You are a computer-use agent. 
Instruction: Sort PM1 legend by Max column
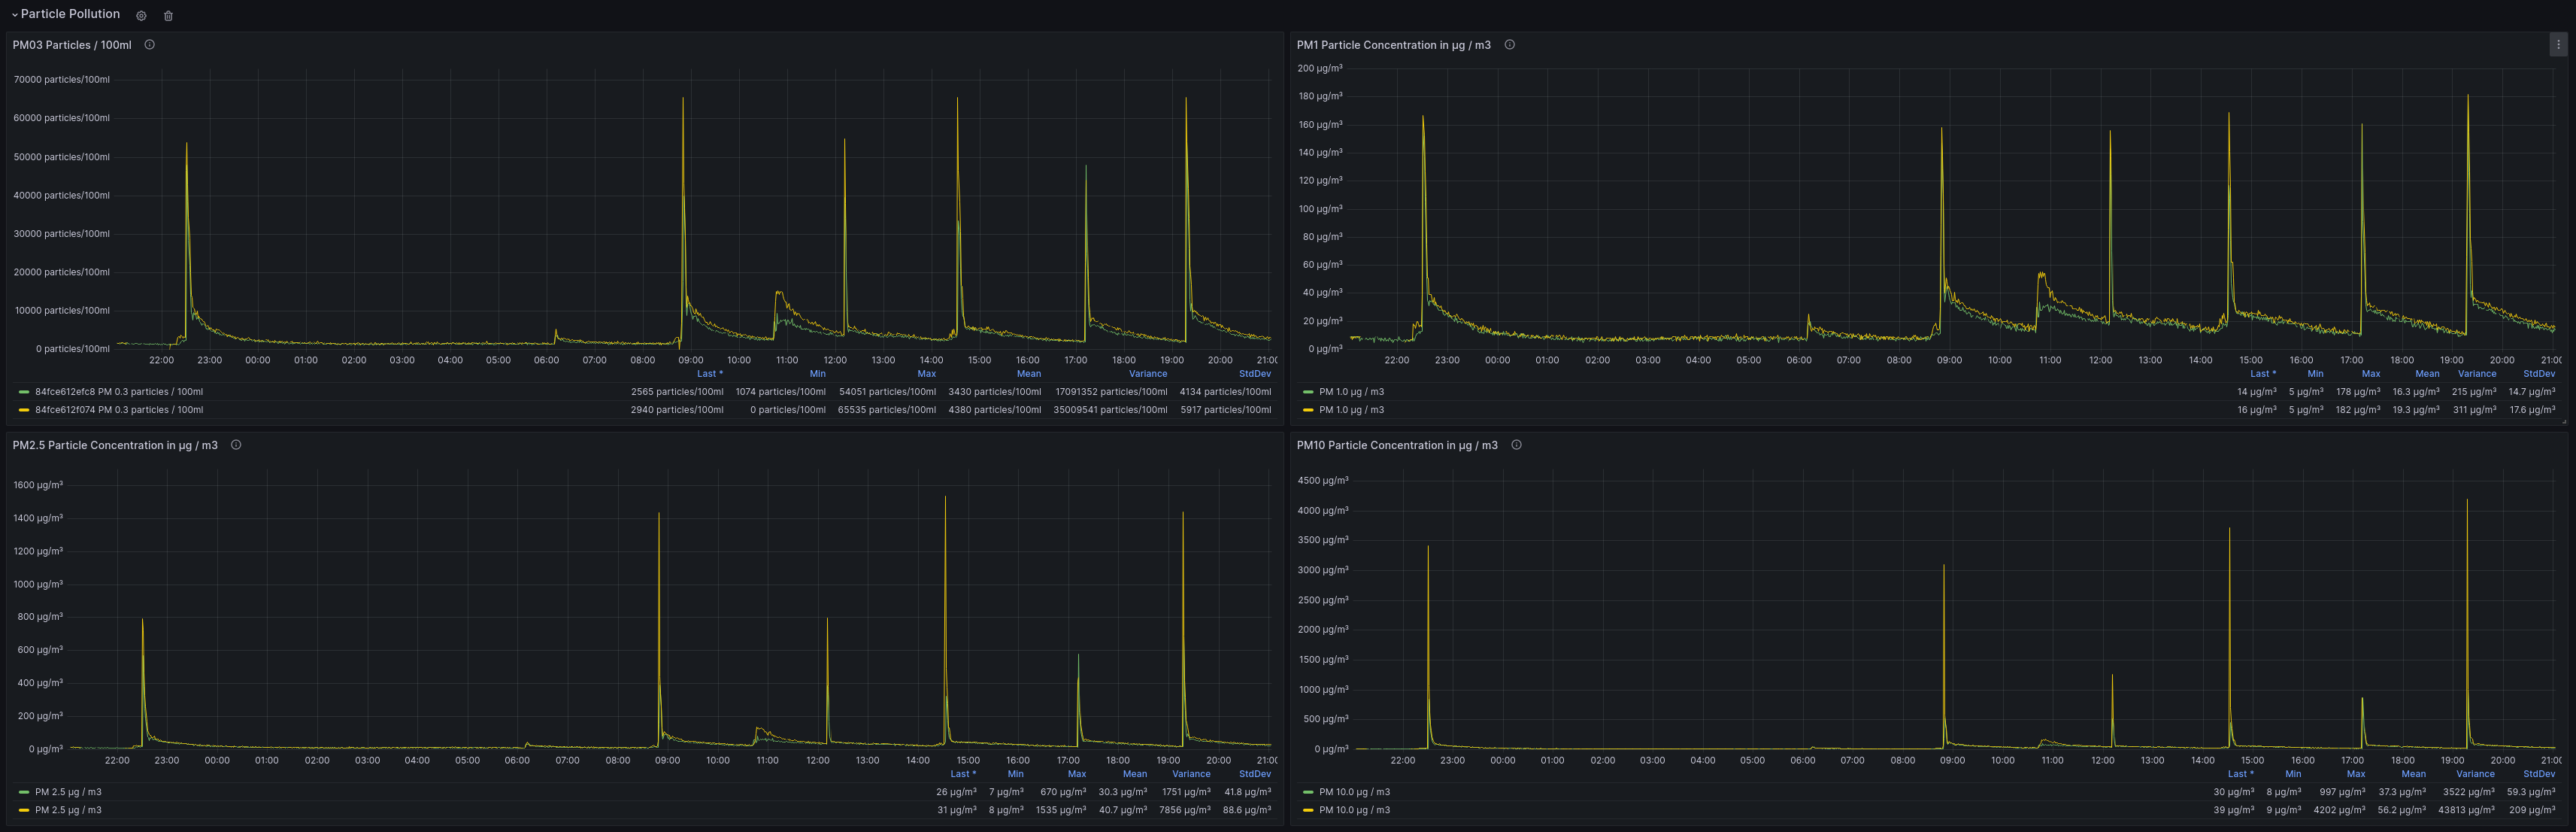click(2371, 374)
